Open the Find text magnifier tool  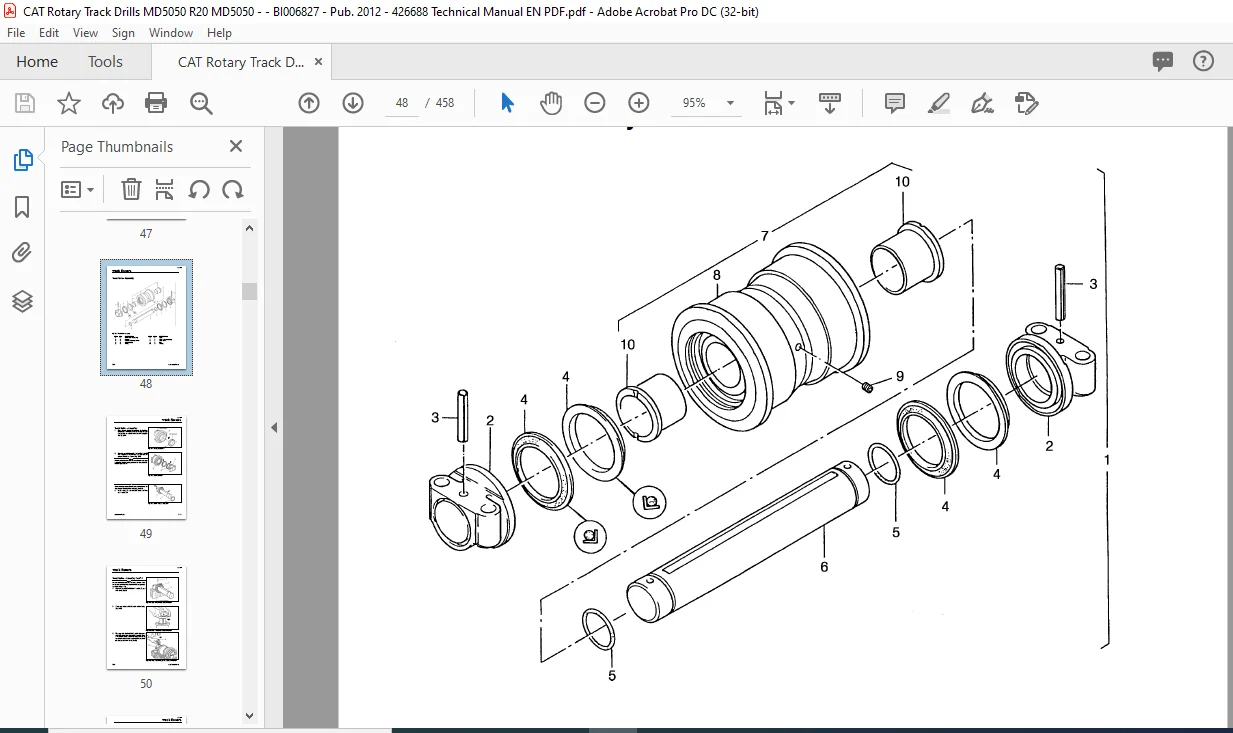[201, 103]
